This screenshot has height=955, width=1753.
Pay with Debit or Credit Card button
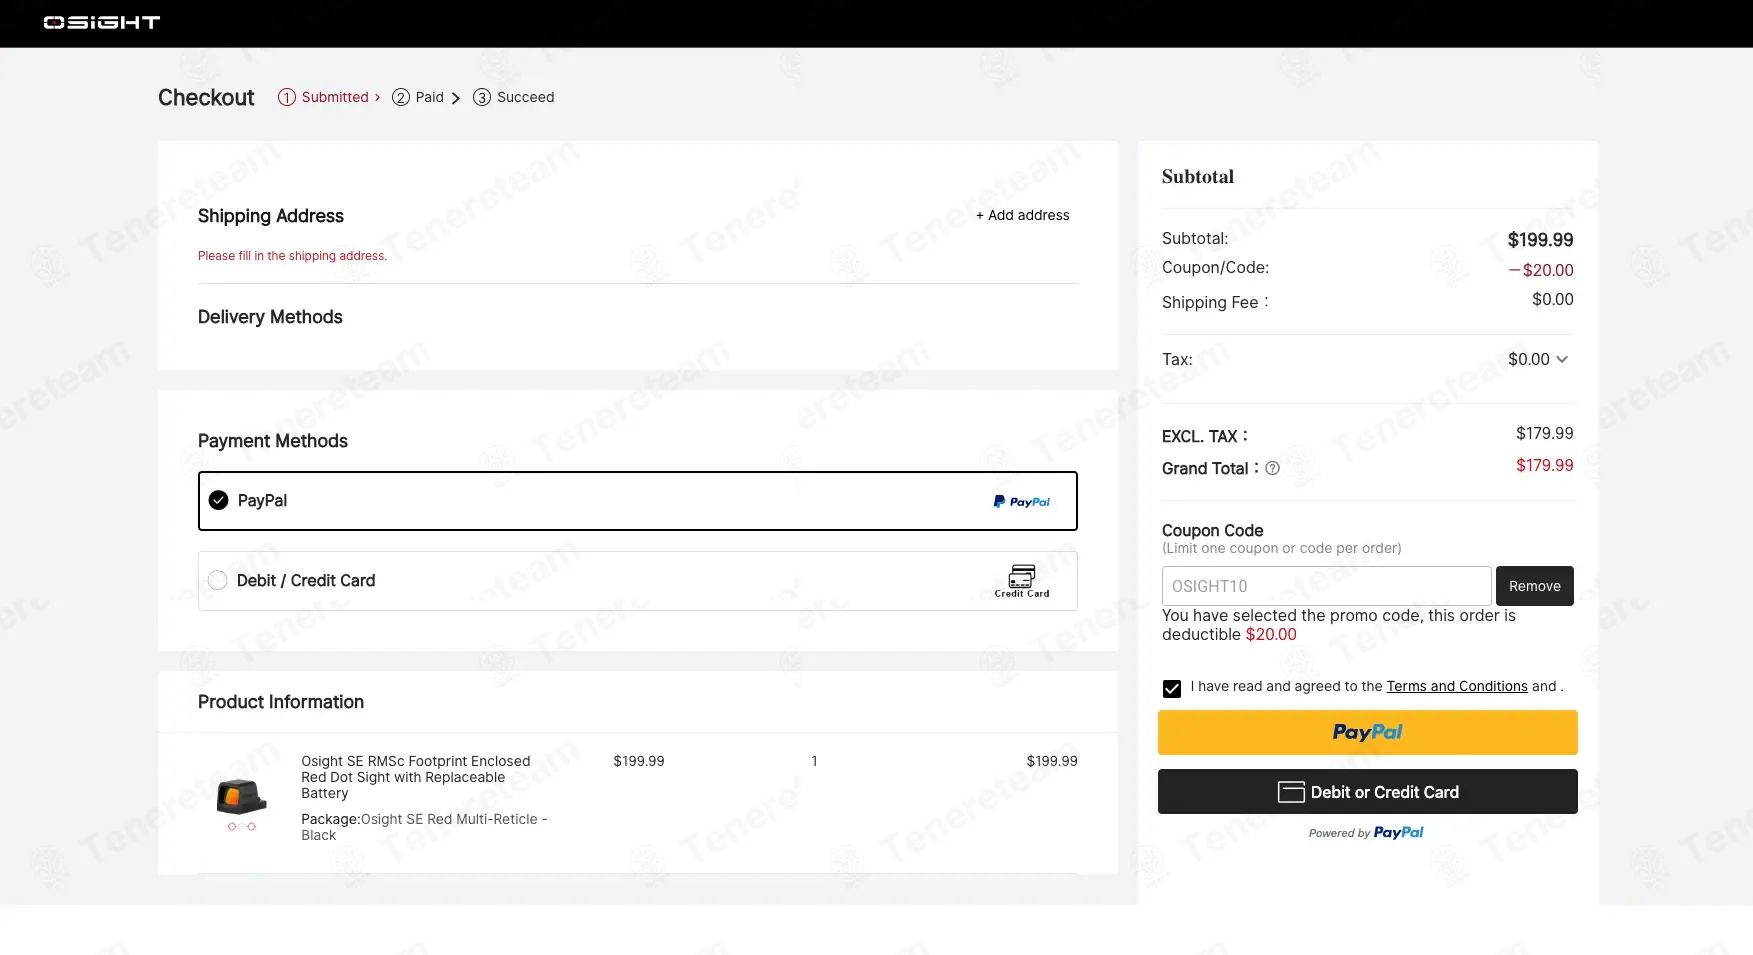[1367, 792]
